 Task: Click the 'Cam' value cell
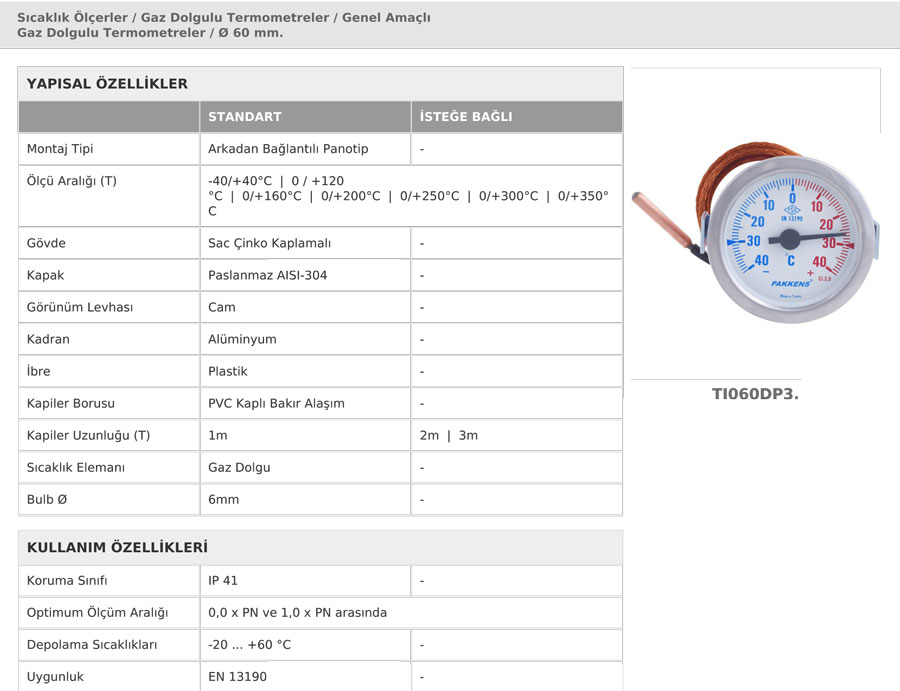pos(222,307)
